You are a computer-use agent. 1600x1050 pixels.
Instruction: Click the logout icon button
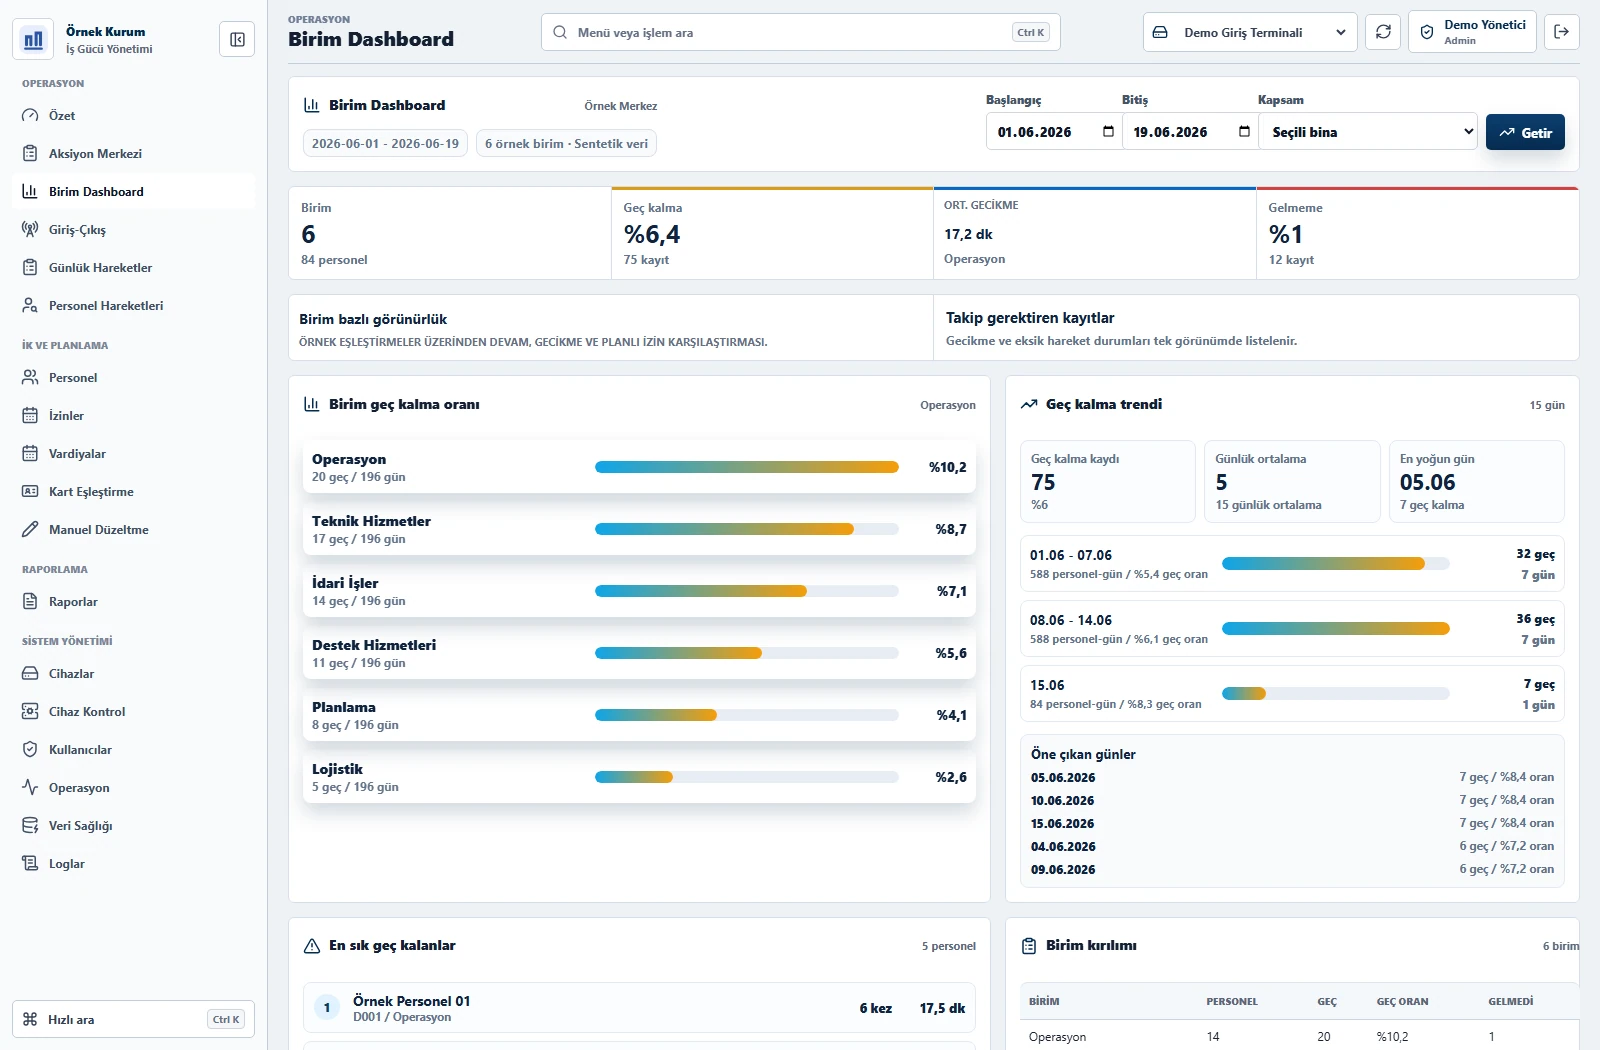1562,32
